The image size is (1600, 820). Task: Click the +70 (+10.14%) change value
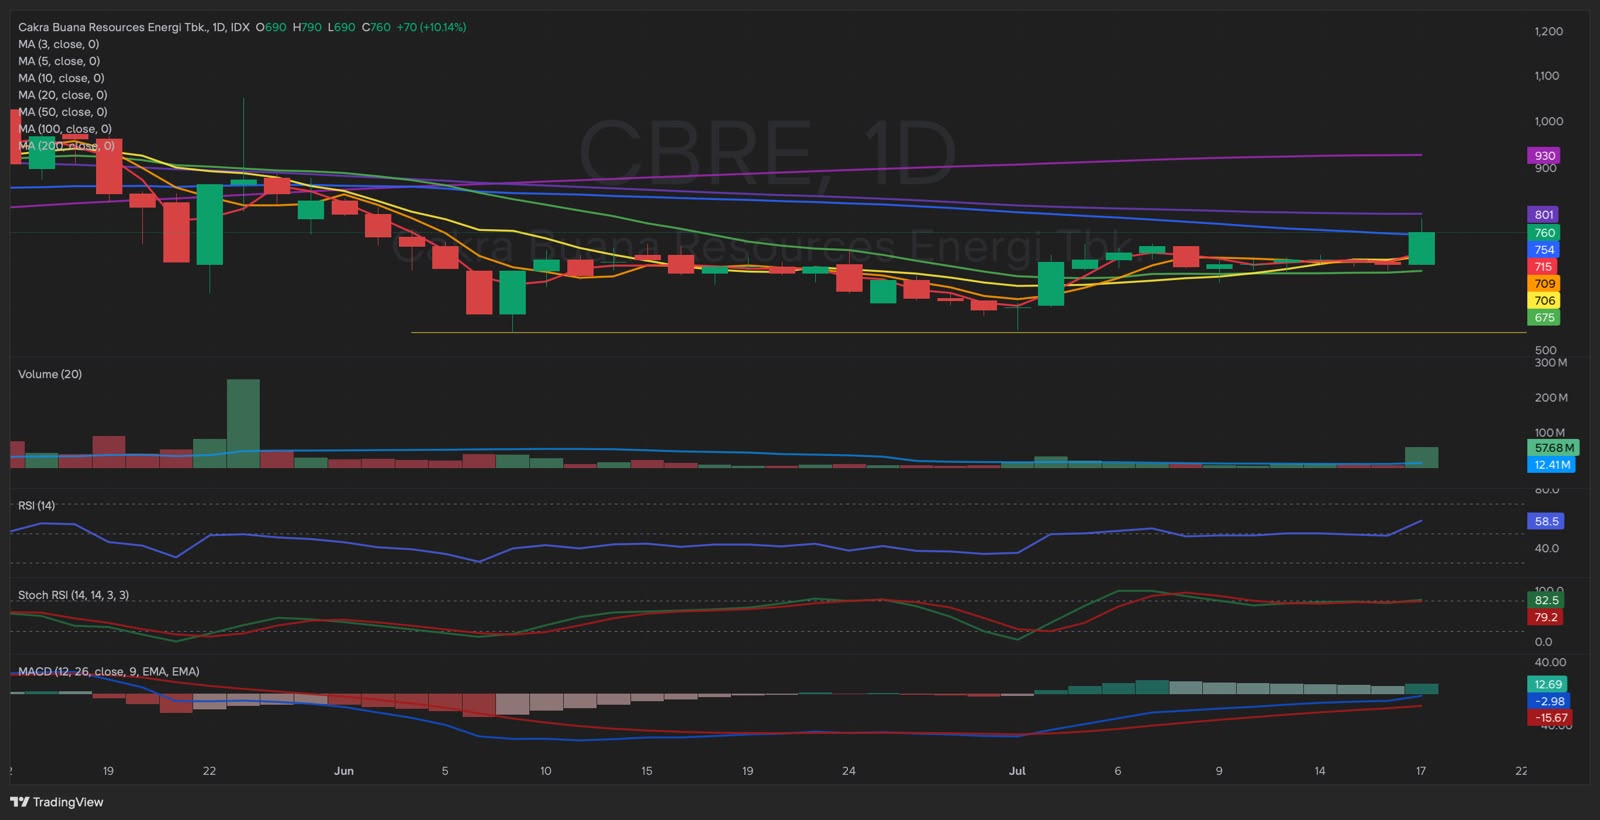(x=431, y=27)
